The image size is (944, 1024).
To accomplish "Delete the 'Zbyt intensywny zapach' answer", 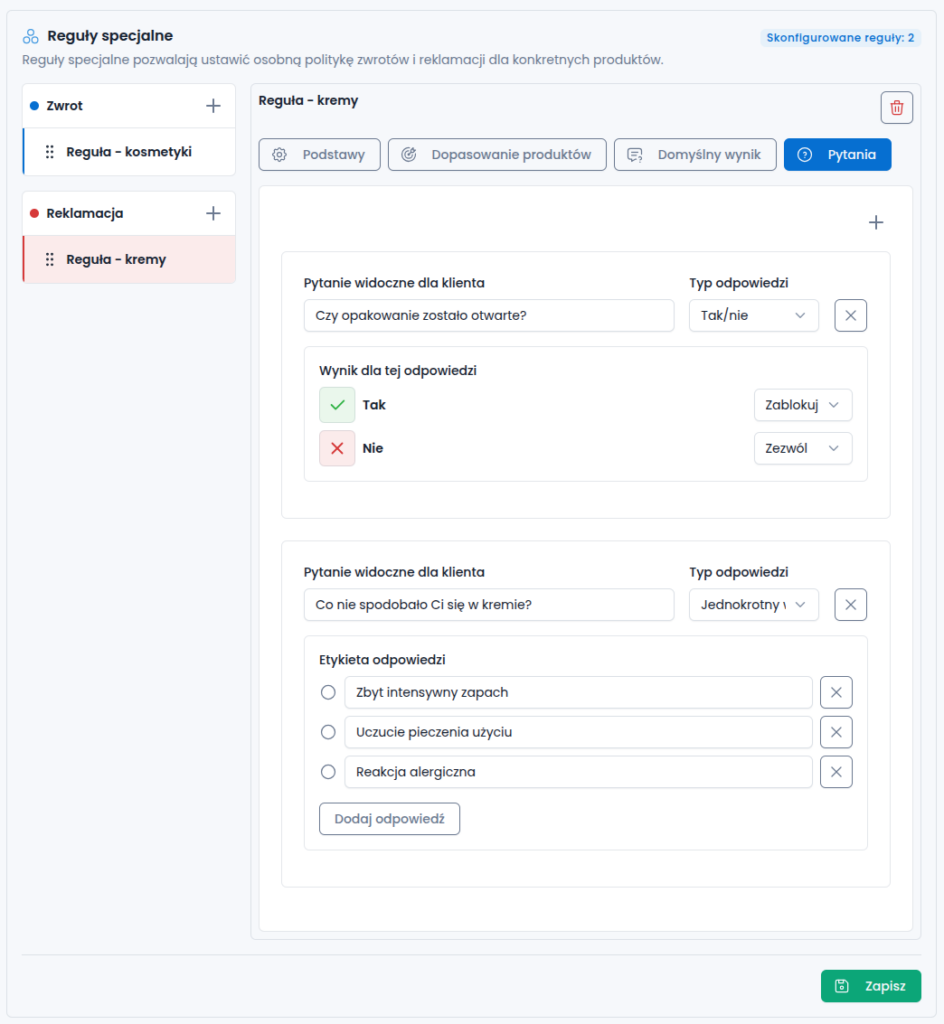I will [x=836, y=692].
